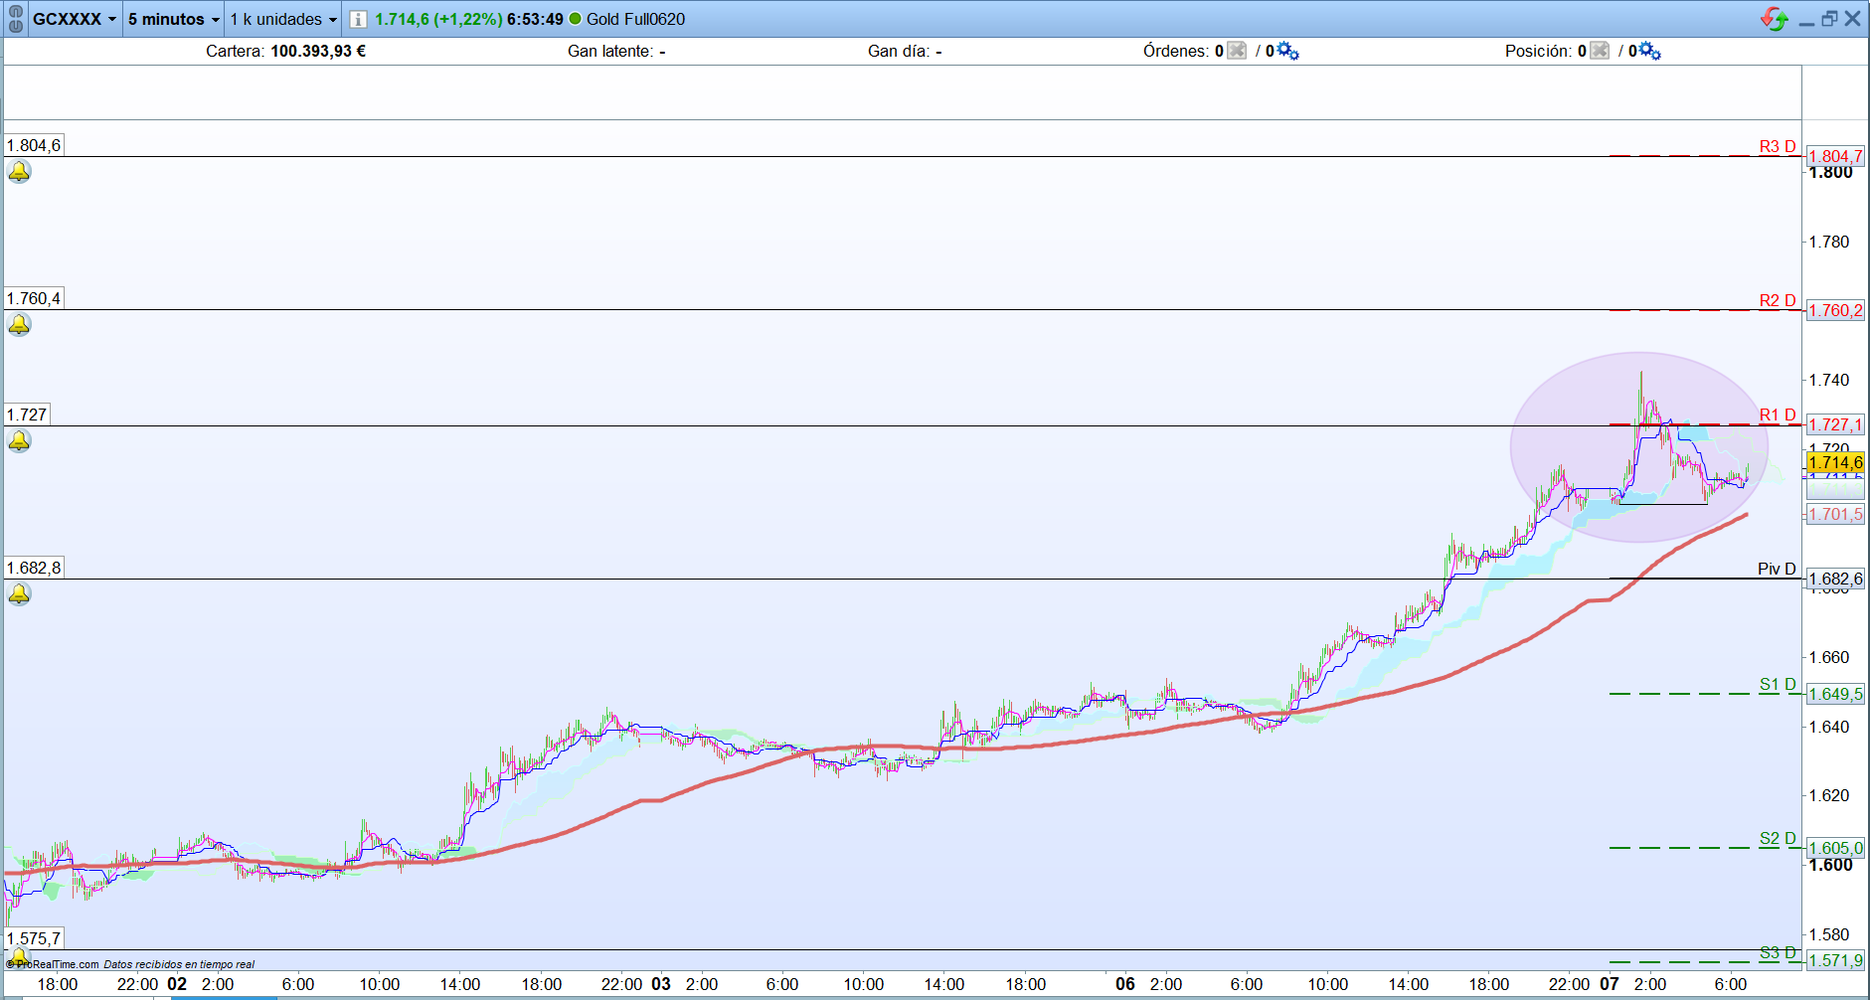
Task: Click the price change 1.714,6 (+1,22%)
Action: point(438,19)
